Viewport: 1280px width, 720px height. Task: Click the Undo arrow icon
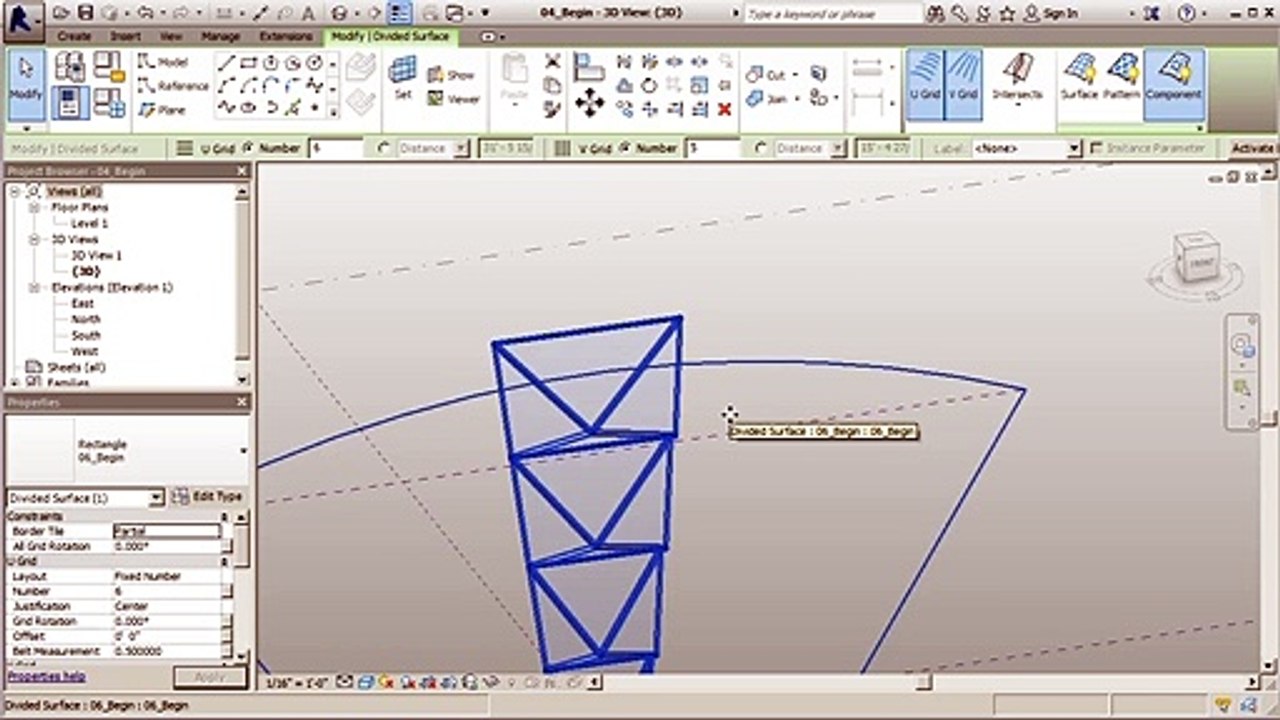click(146, 13)
